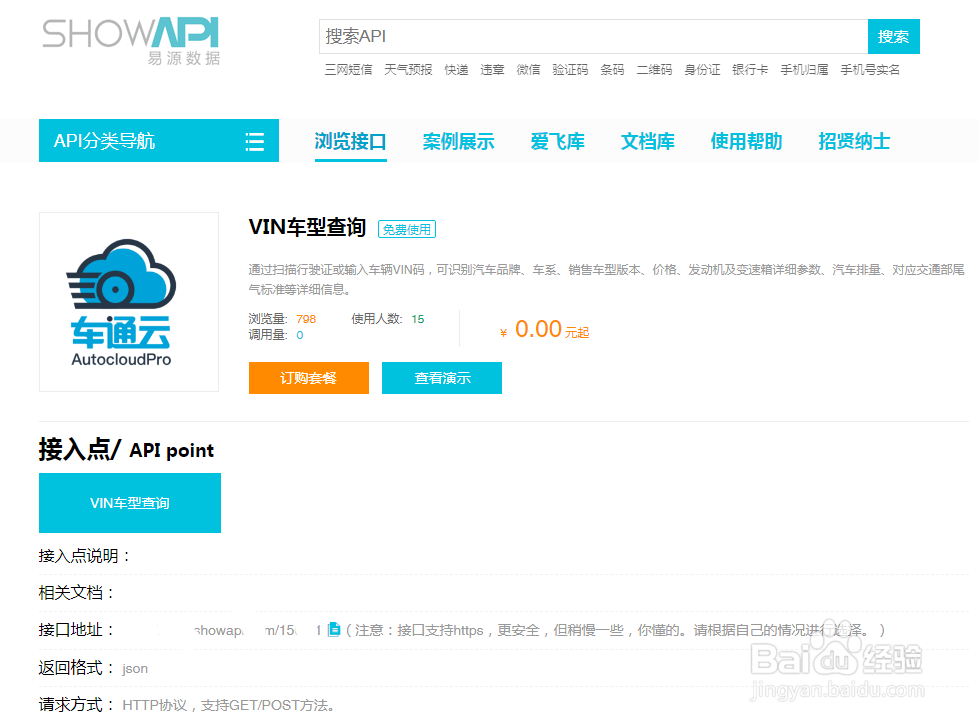This screenshot has width=978, height=723.
Task: Open the 使用帮助 help tab
Action: pyautogui.click(x=746, y=141)
